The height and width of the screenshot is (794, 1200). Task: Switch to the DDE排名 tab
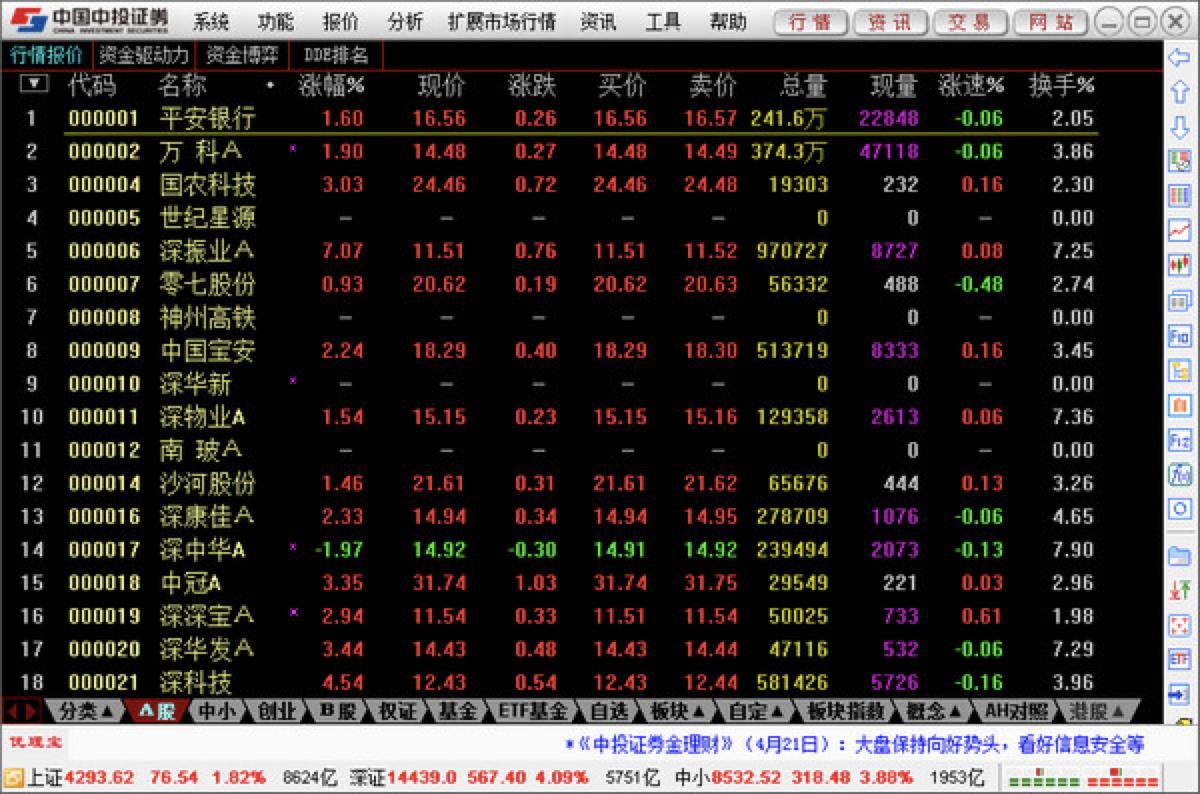click(335, 55)
